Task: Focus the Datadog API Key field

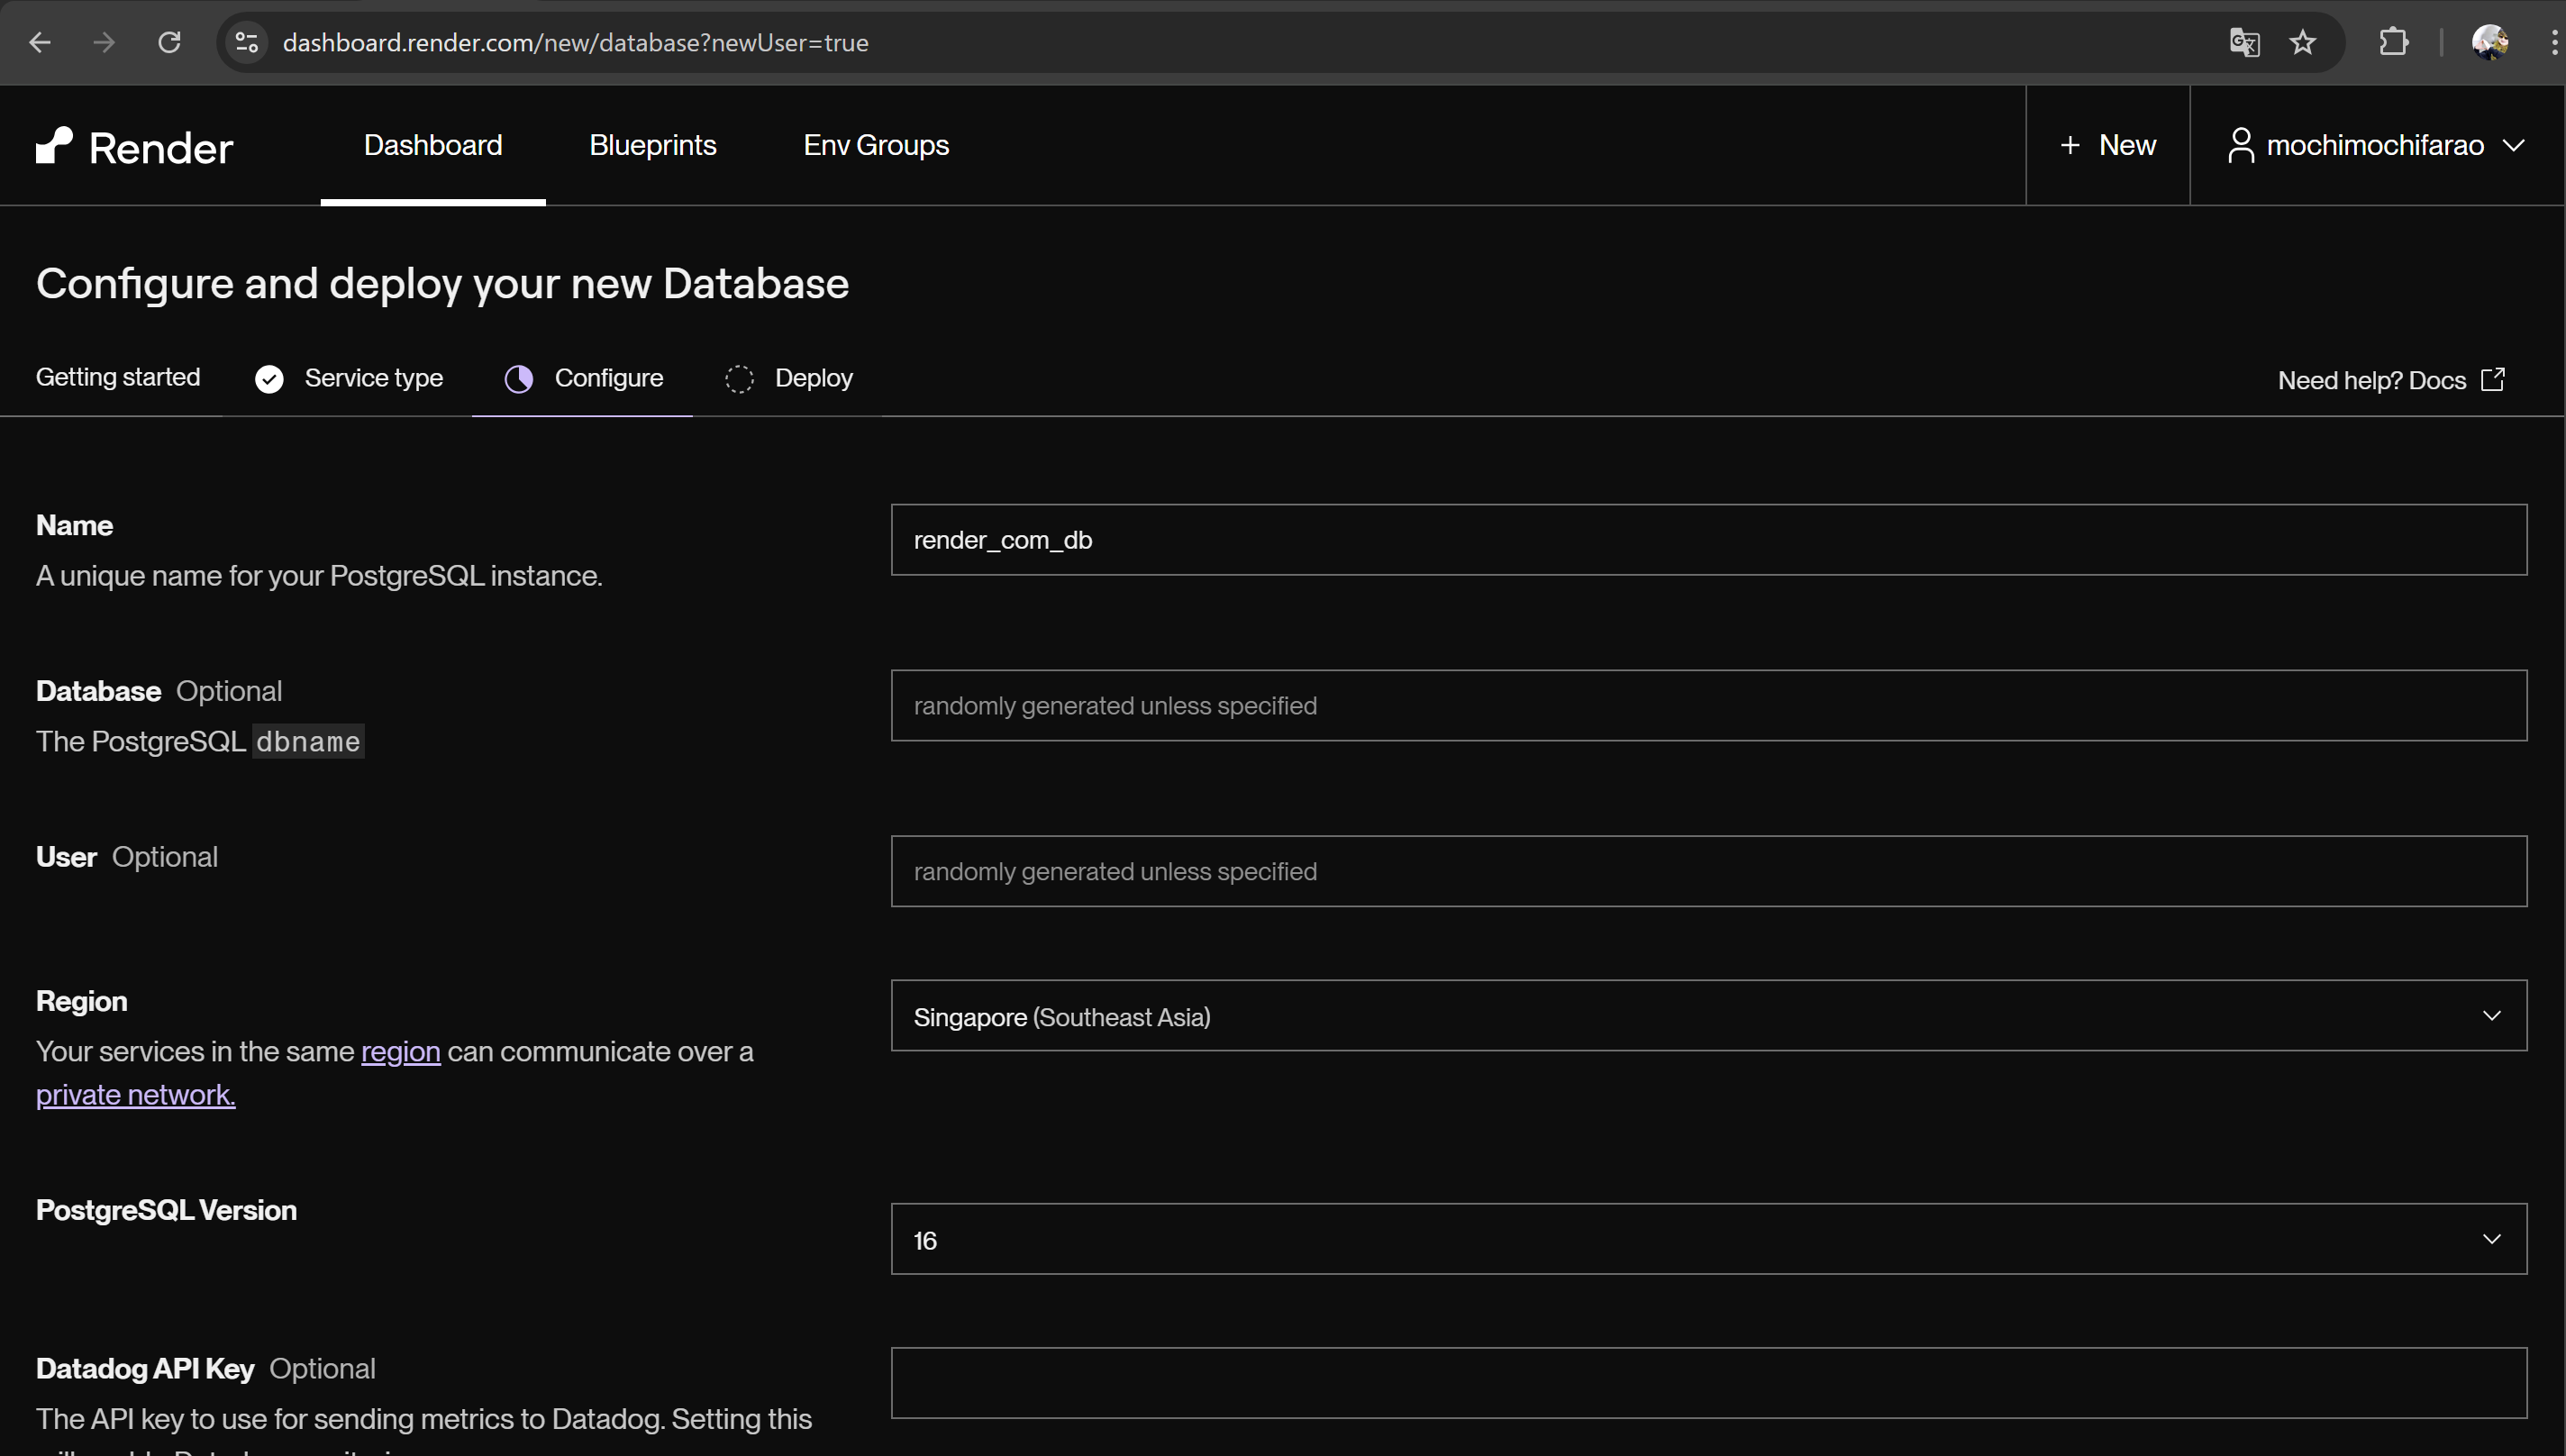Action: click(1708, 1383)
